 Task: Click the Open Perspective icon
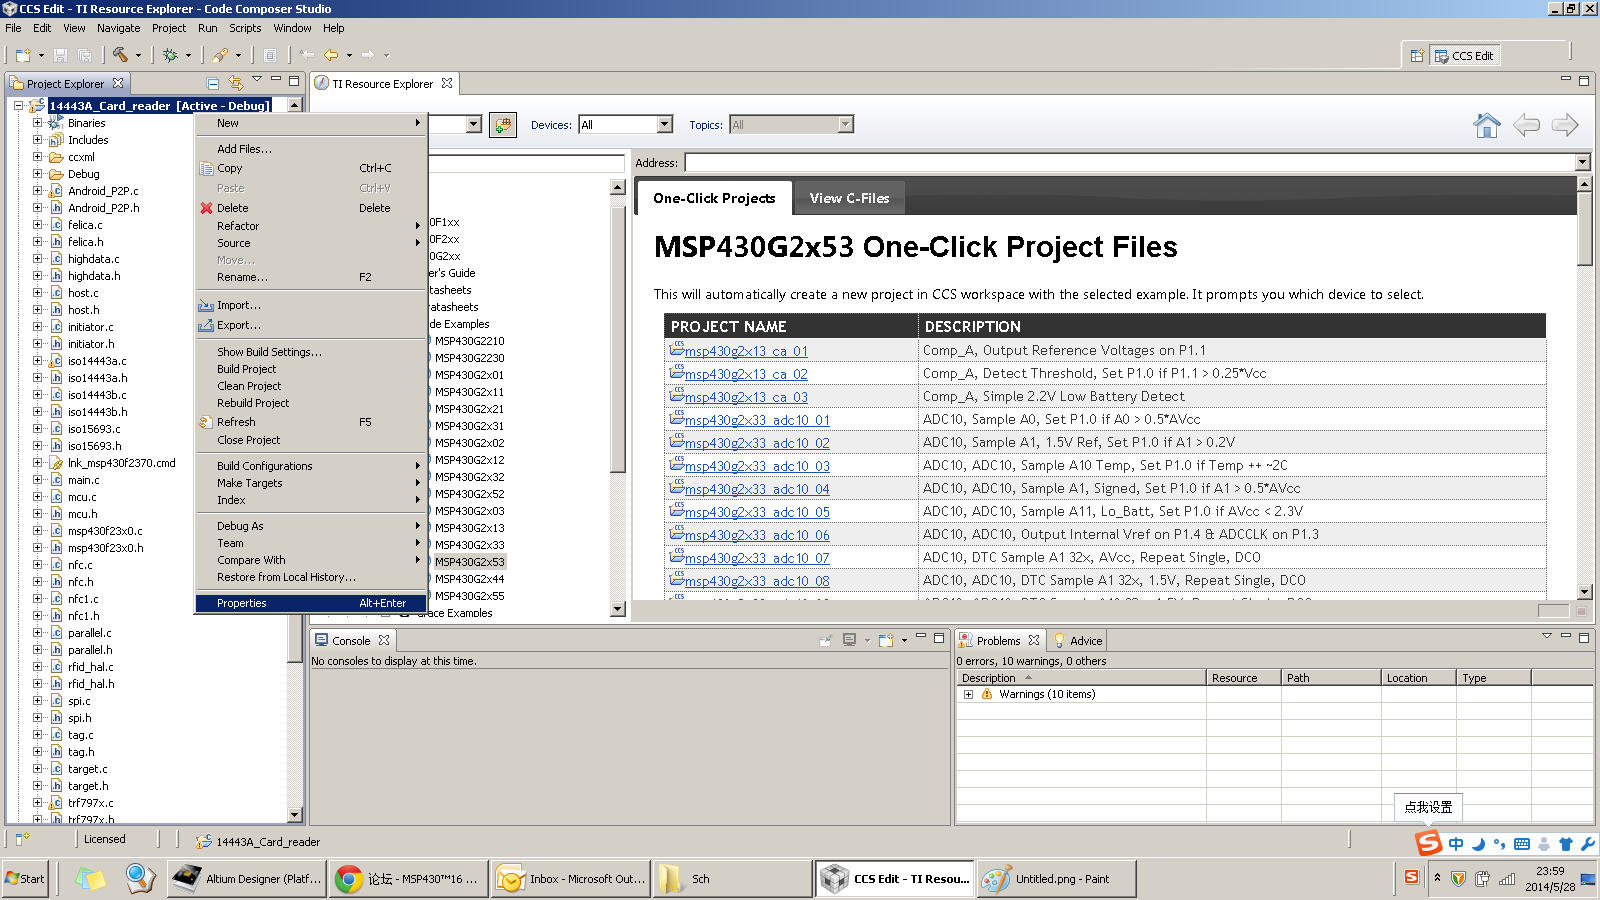(1417, 56)
